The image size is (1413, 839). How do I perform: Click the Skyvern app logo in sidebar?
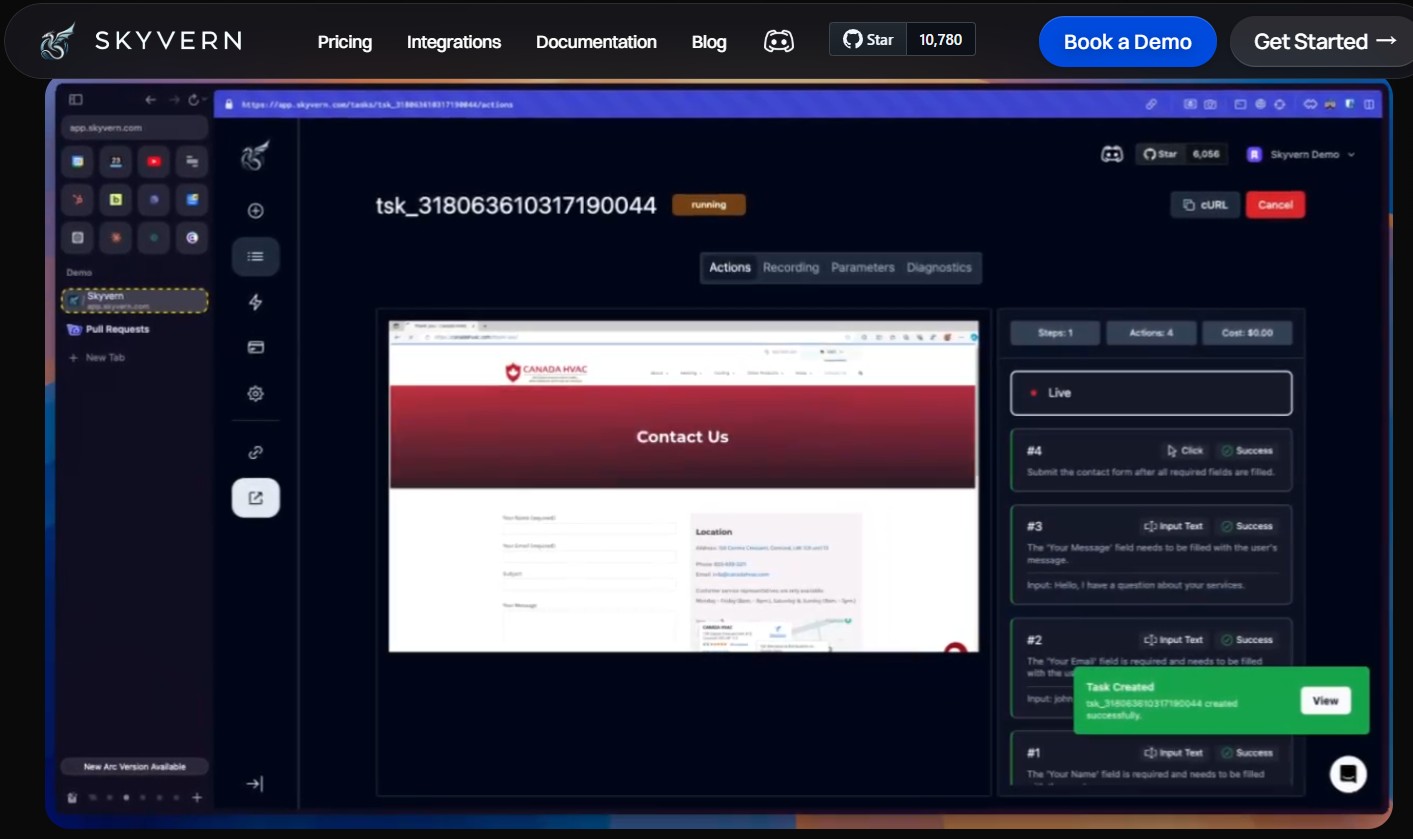pyautogui.click(x=255, y=155)
